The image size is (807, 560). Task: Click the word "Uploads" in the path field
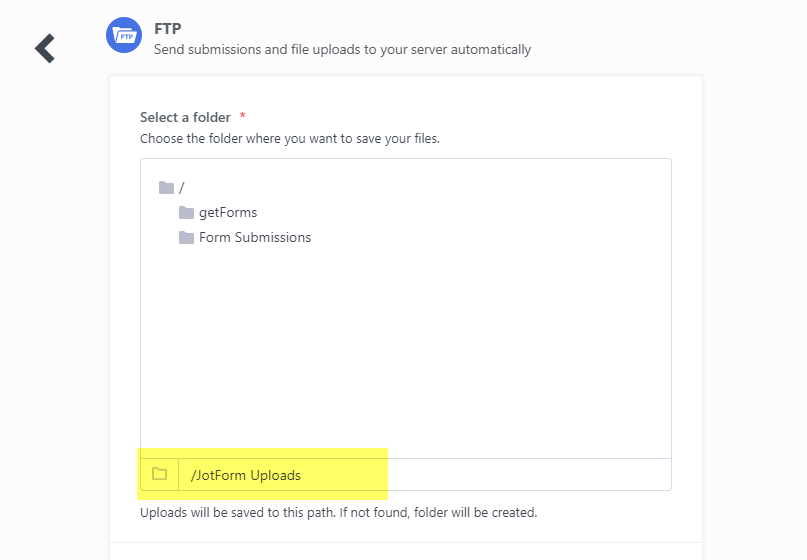point(275,475)
